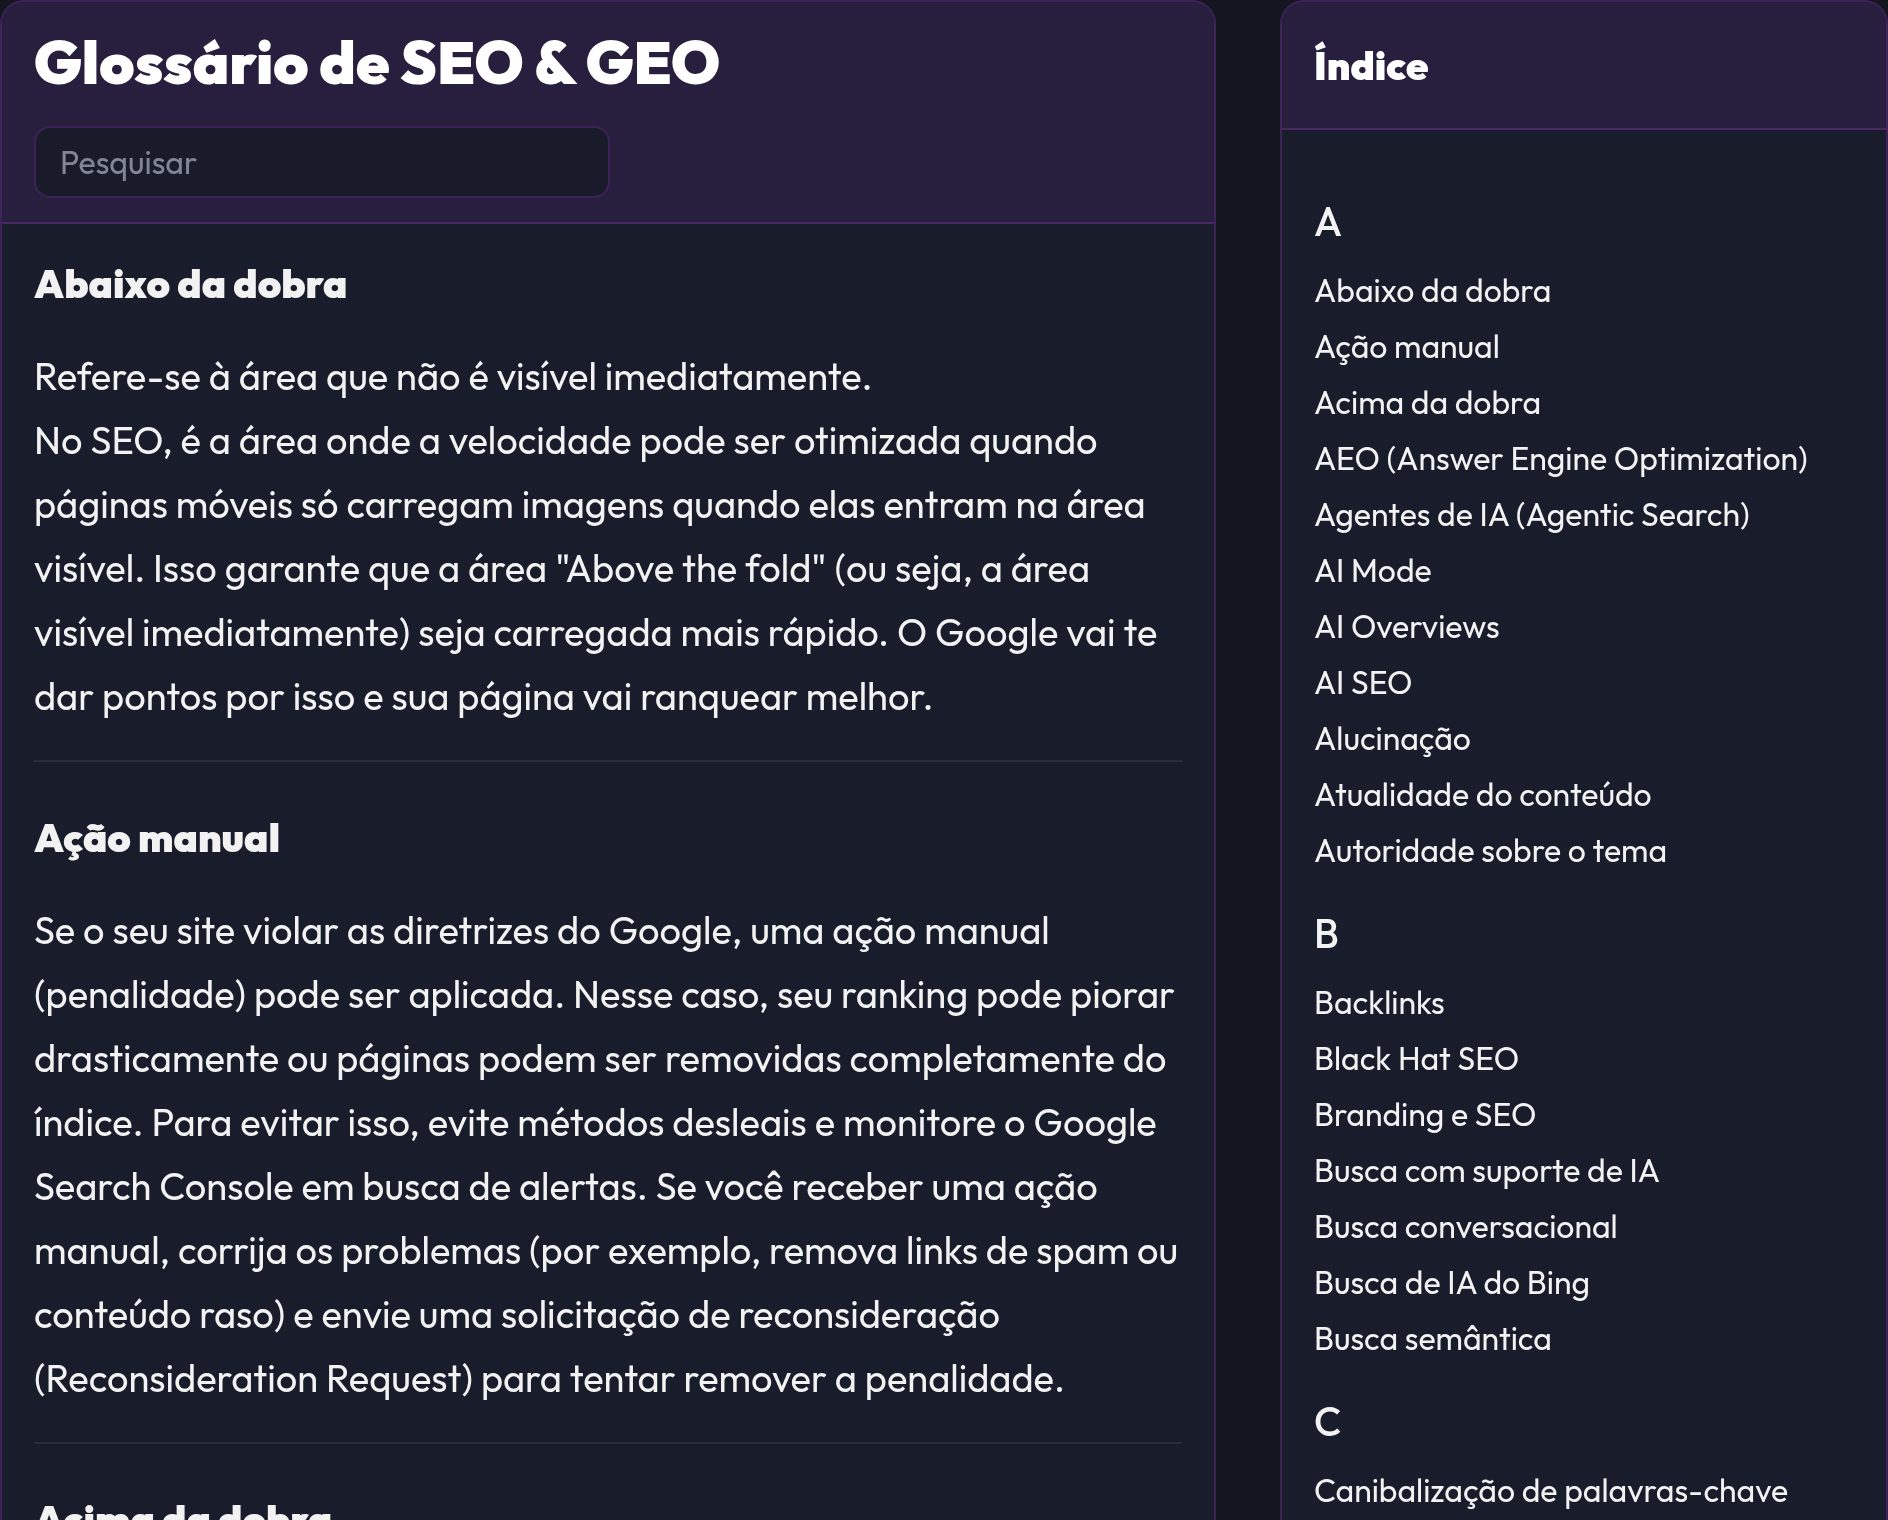Jump to the Backlinks entry
This screenshot has height=1520, width=1888.
pos(1379,1003)
